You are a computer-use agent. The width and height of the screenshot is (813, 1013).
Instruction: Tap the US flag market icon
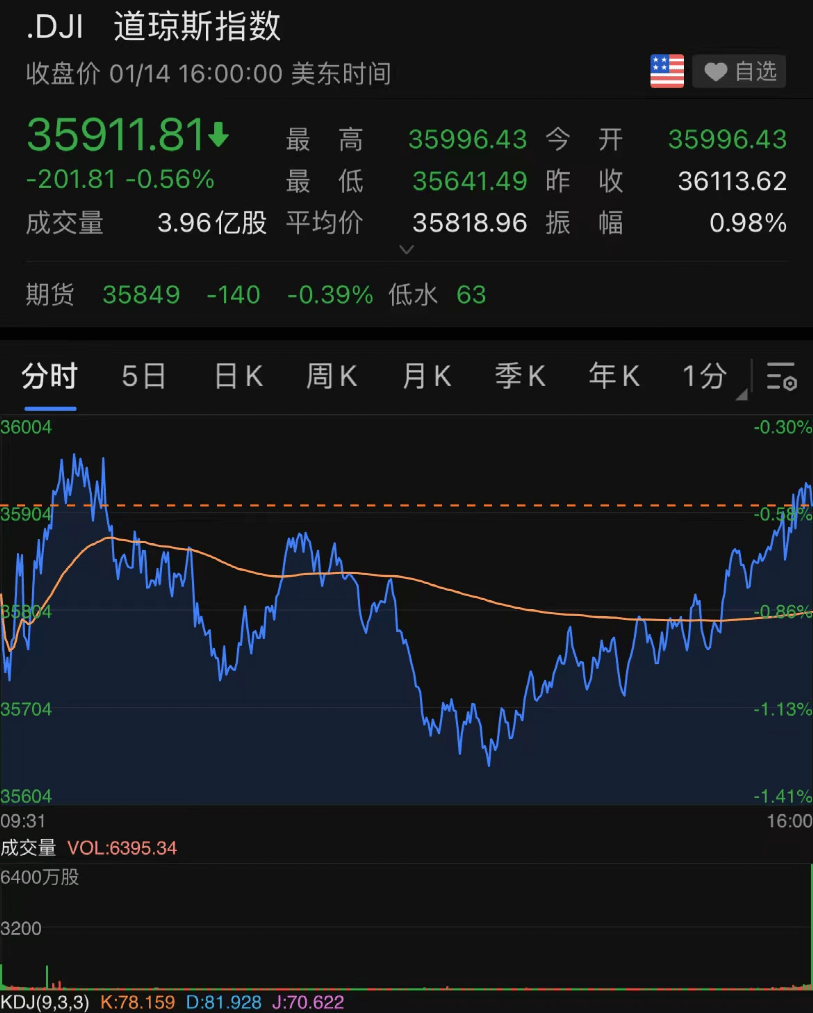[667, 71]
